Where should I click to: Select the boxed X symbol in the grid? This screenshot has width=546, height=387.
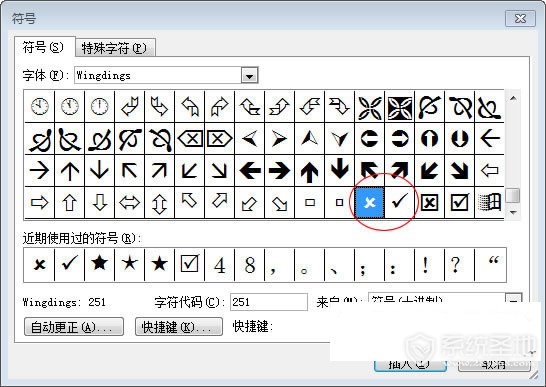pyautogui.click(x=429, y=202)
